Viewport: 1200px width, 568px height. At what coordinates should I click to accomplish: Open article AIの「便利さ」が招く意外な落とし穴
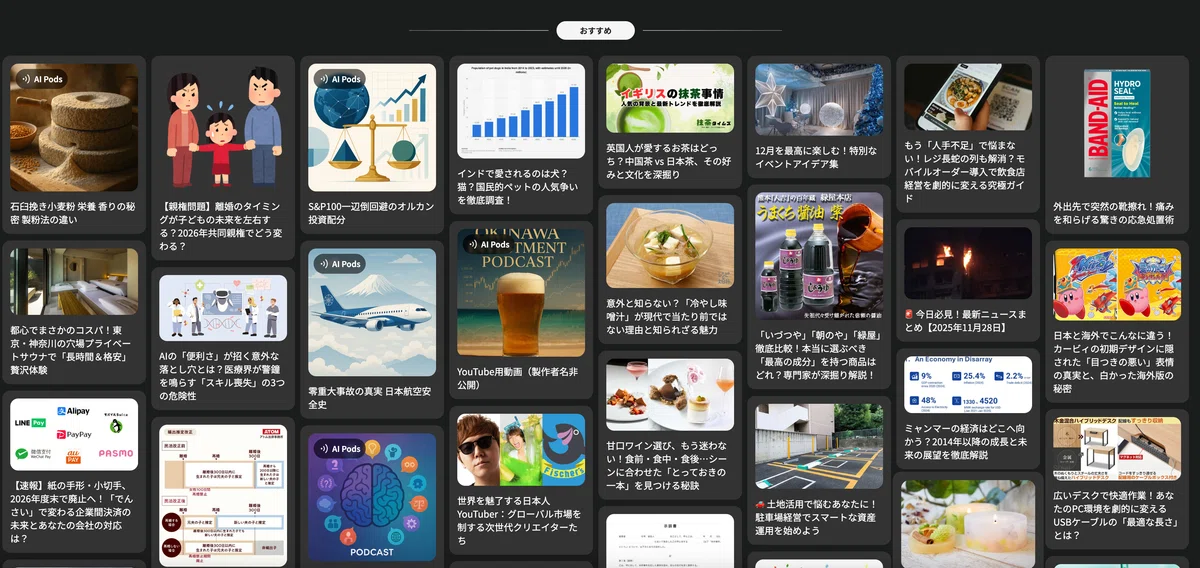(223, 375)
